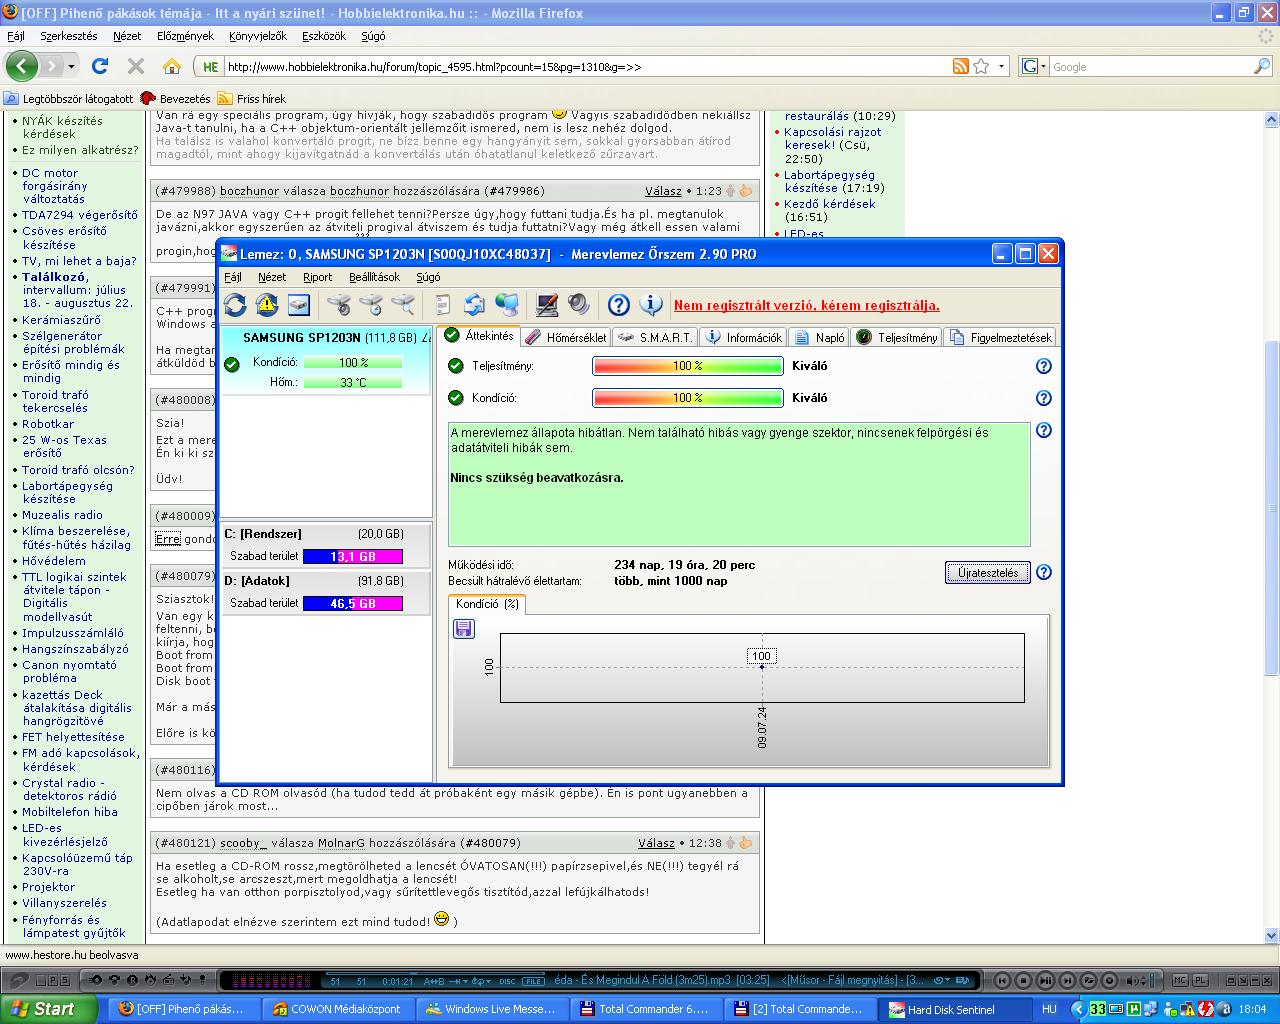This screenshot has width=1280, height=1024.
Task: Click the Firefox URL address field
Action: click(x=585, y=67)
